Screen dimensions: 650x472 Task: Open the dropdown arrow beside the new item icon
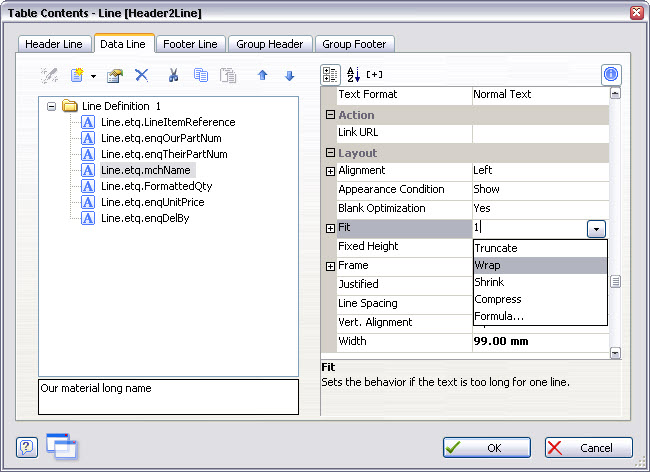point(93,76)
